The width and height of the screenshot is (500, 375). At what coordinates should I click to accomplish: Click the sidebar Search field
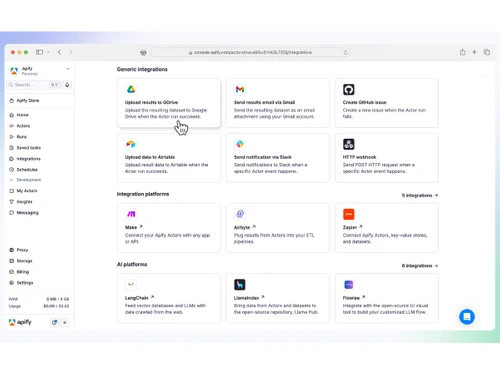[34, 85]
